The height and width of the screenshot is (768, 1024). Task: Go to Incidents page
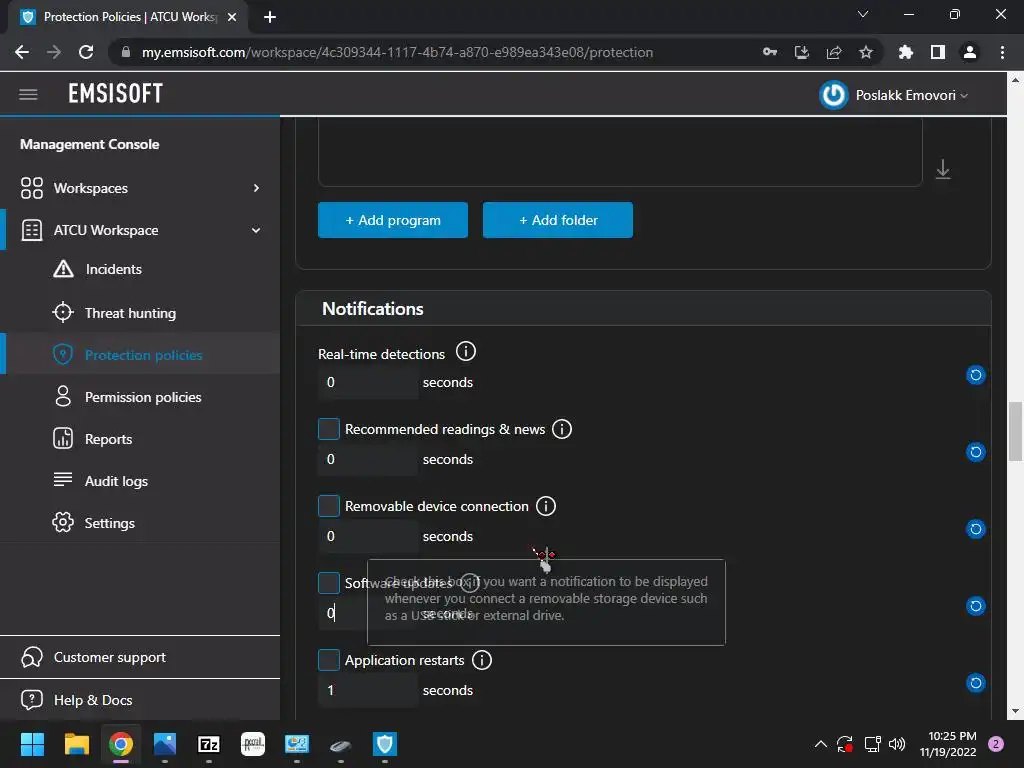pyautogui.click(x=114, y=269)
